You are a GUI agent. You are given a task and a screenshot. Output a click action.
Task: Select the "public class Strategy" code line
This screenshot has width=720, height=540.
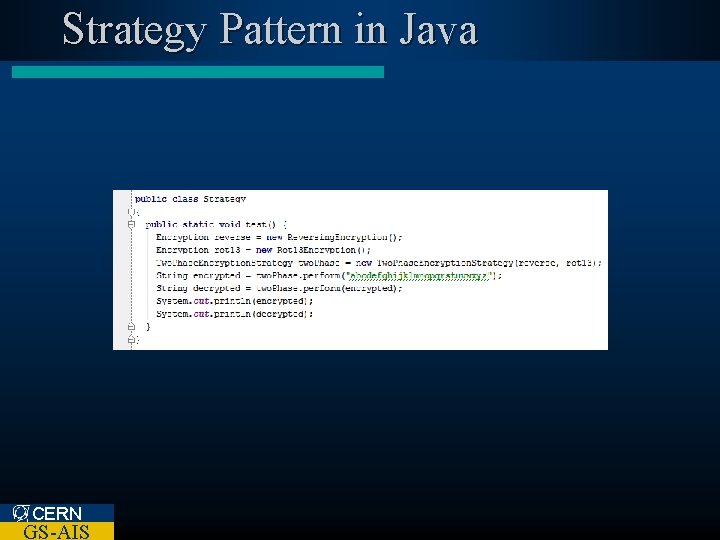191,199
